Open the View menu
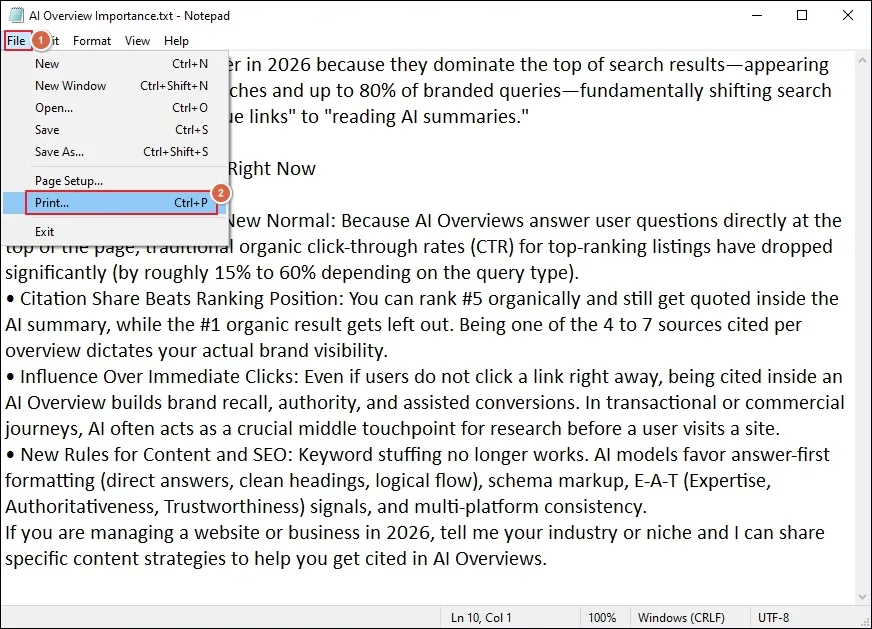872x629 pixels. click(x=137, y=41)
